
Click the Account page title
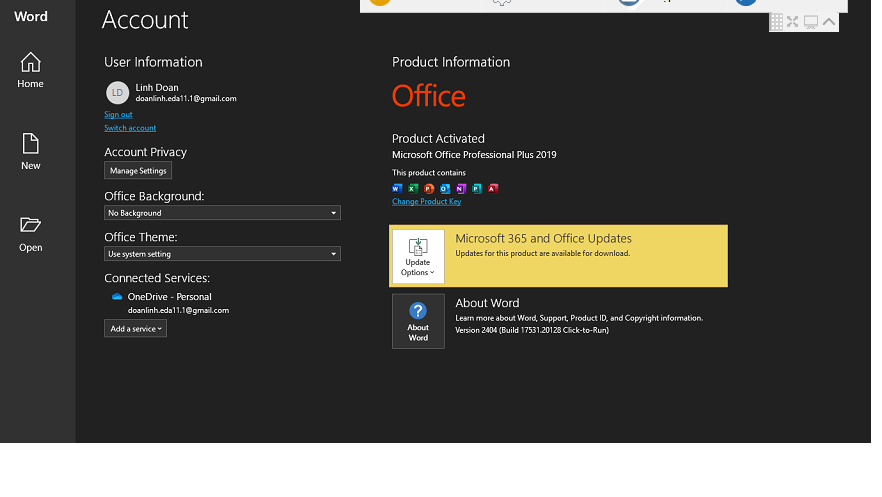pyautogui.click(x=145, y=20)
